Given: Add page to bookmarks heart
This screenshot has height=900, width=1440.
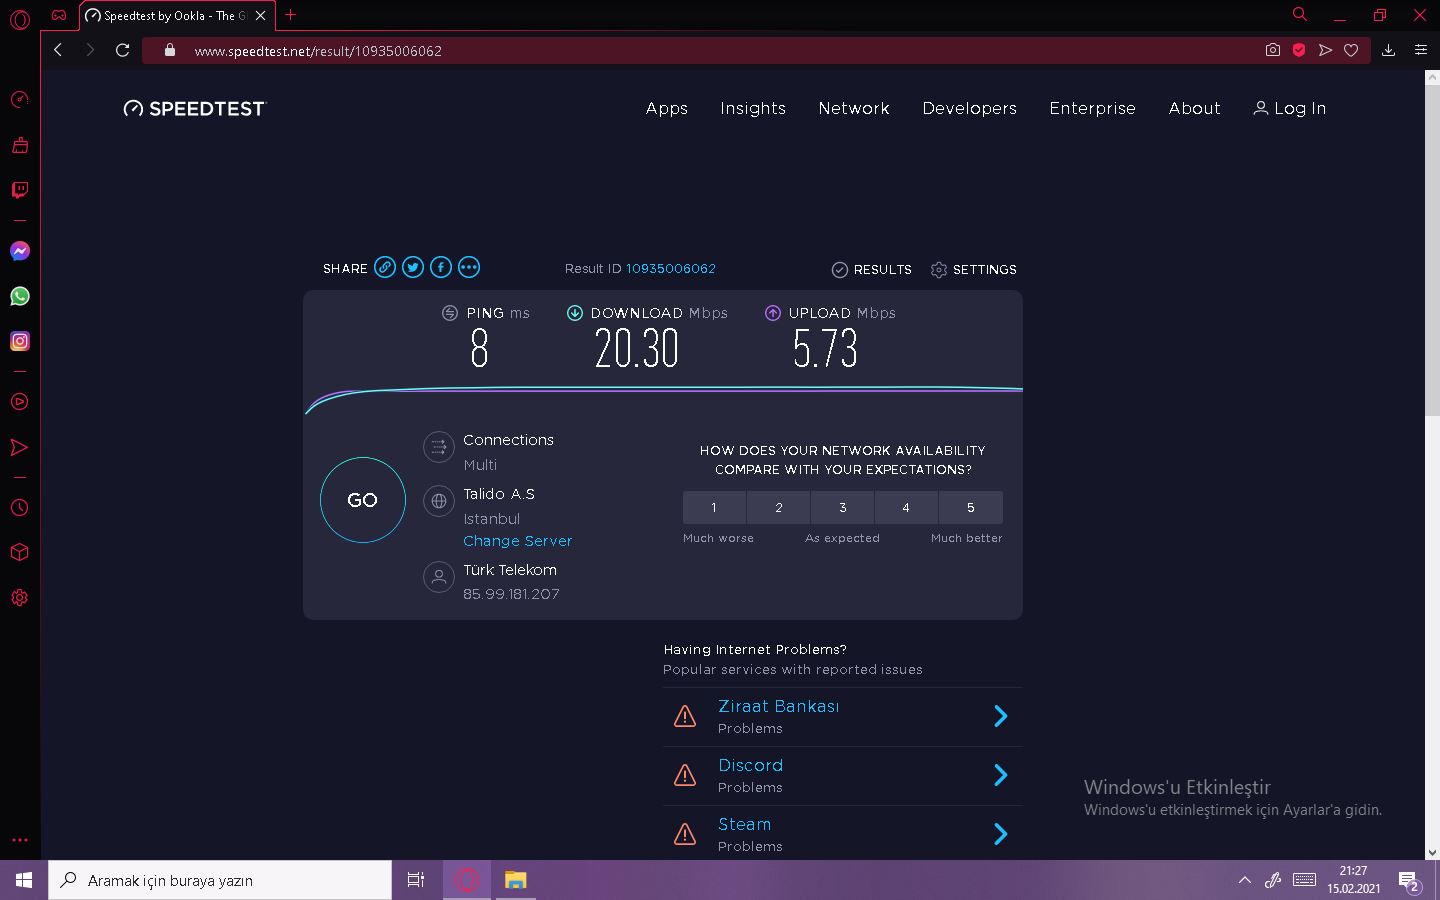Looking at the screenshot, I should click(1351, 50).
